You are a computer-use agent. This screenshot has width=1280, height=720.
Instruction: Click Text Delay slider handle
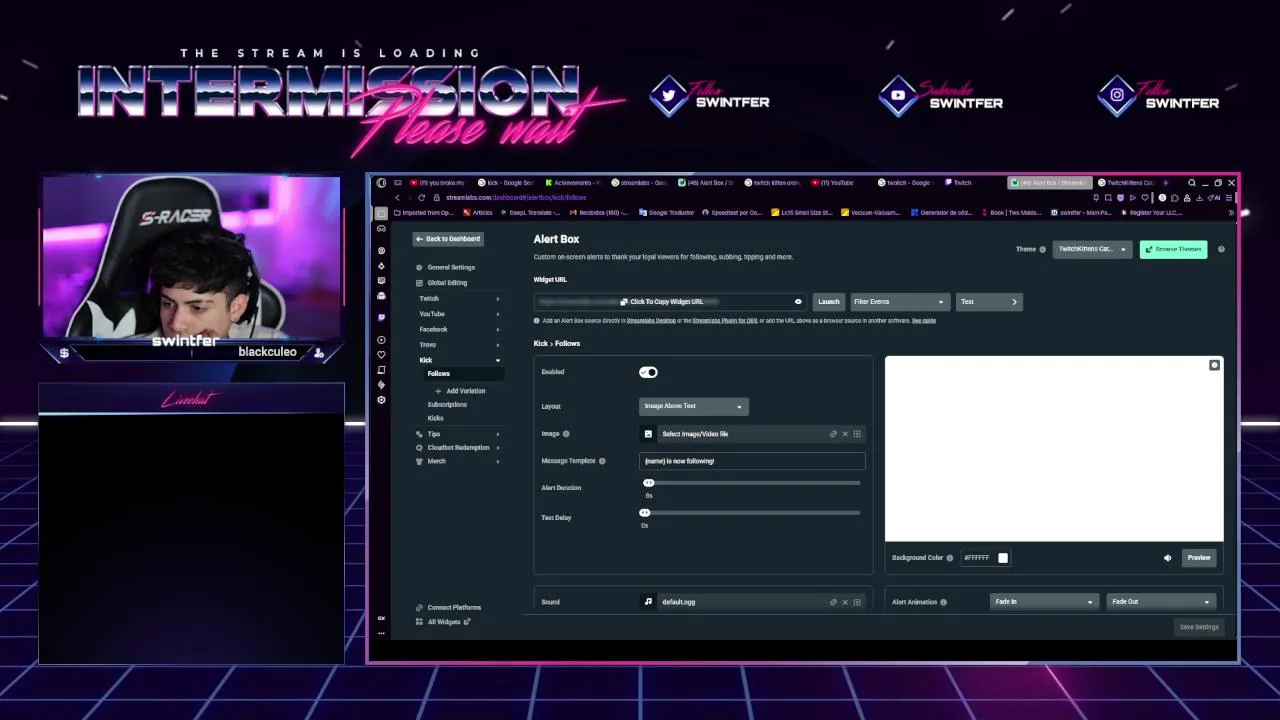pos(645,513)
